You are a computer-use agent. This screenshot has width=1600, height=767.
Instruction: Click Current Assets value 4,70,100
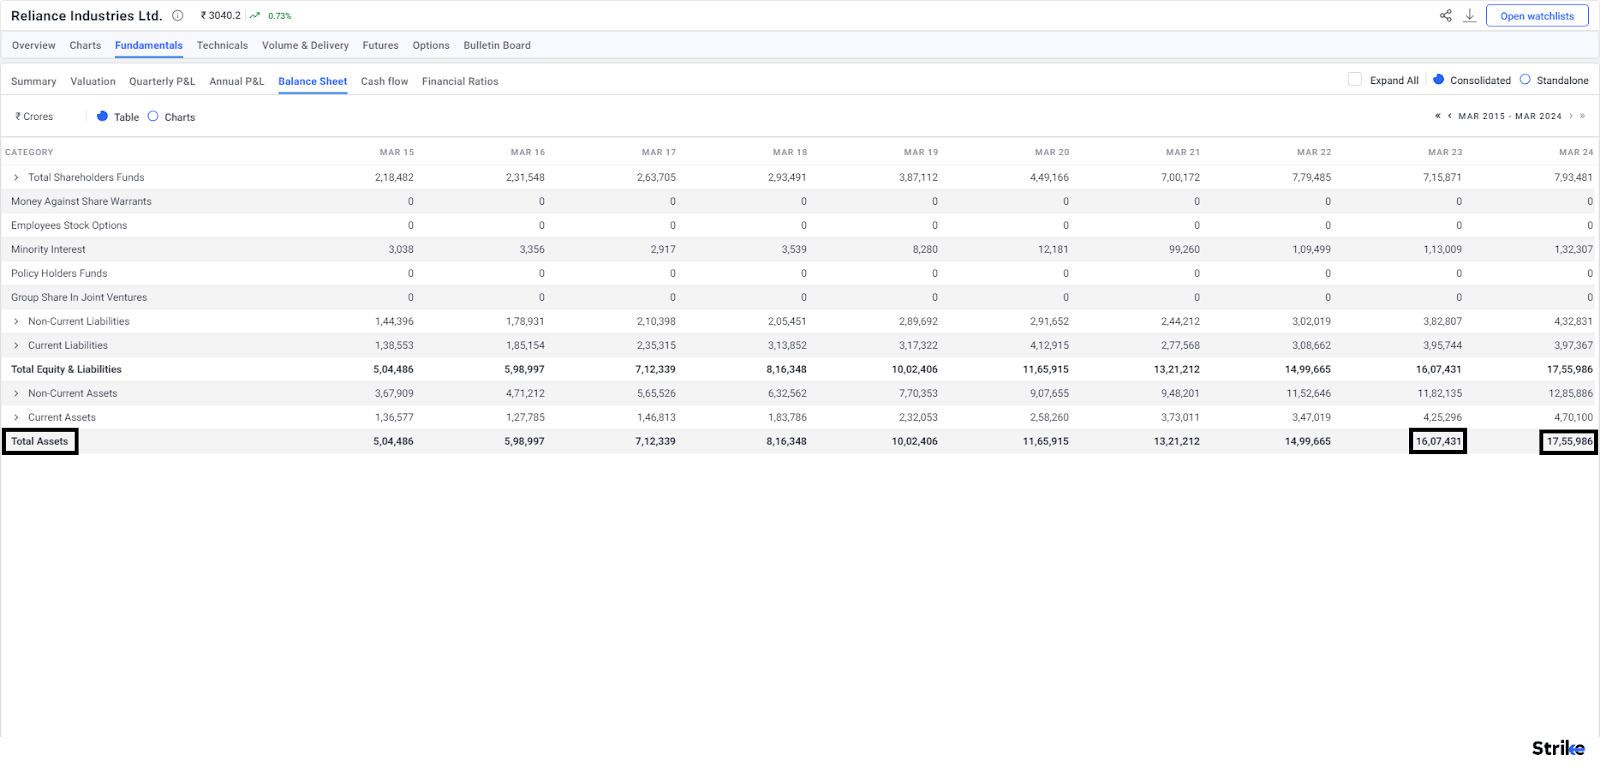(x=1574, y=417)
